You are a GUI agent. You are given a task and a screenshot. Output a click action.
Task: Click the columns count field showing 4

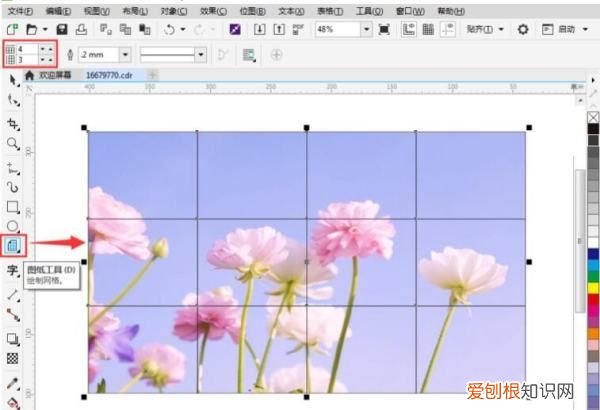(27, 49)
